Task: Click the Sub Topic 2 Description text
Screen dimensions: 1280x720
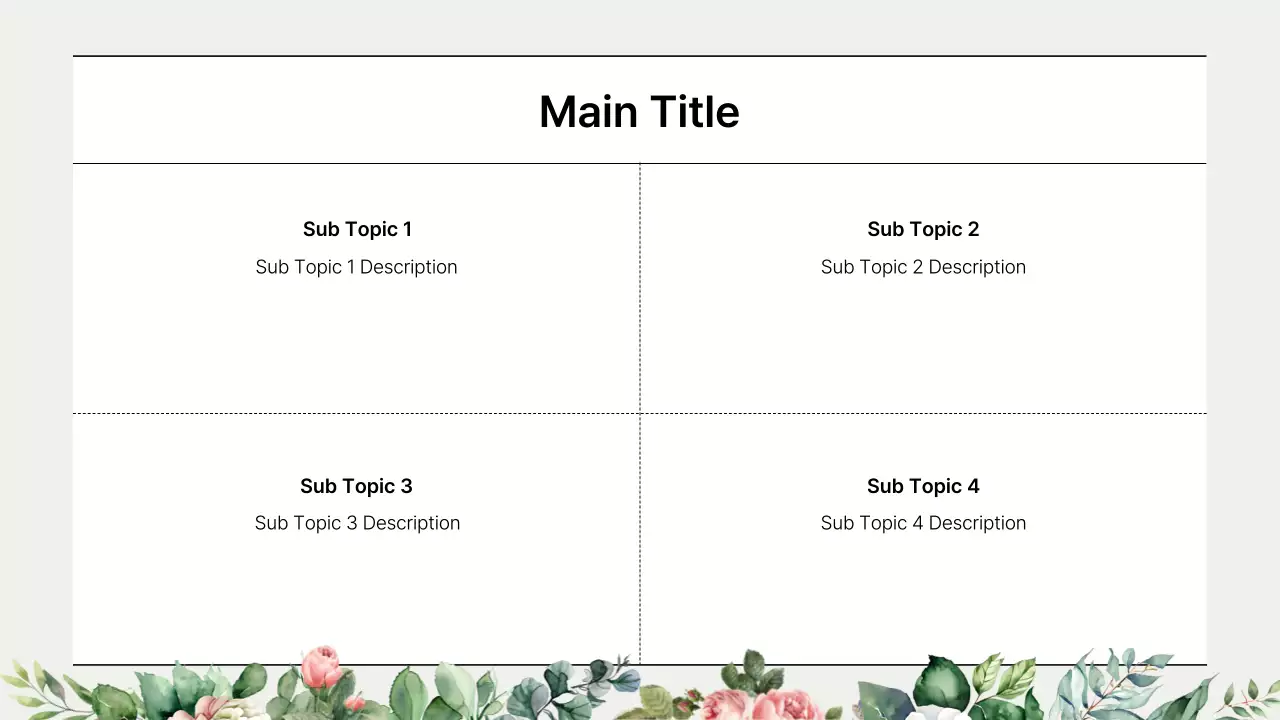Action: point(923,267)
